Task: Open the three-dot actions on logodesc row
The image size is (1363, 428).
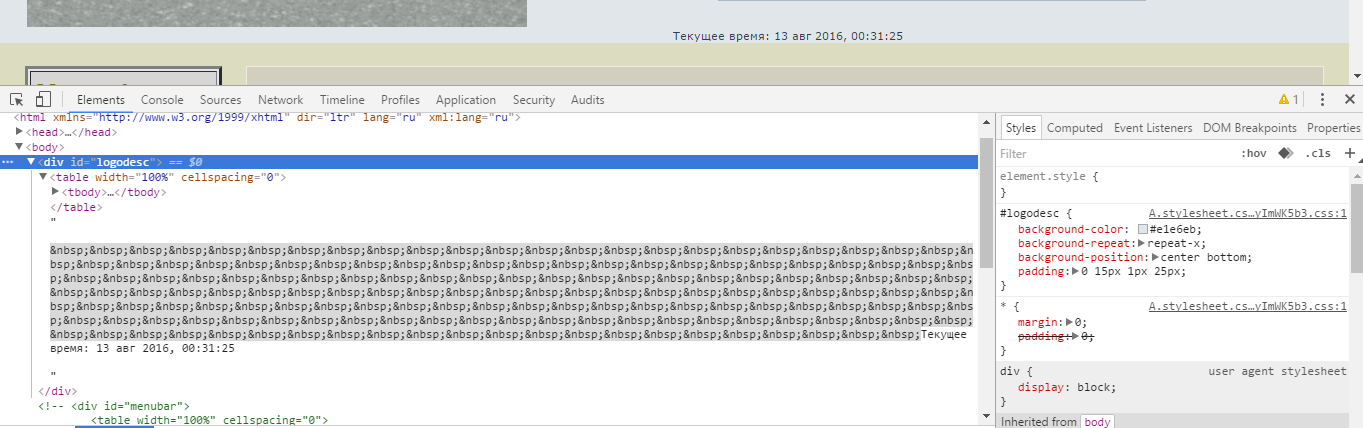Action: [x=8, y=162]
